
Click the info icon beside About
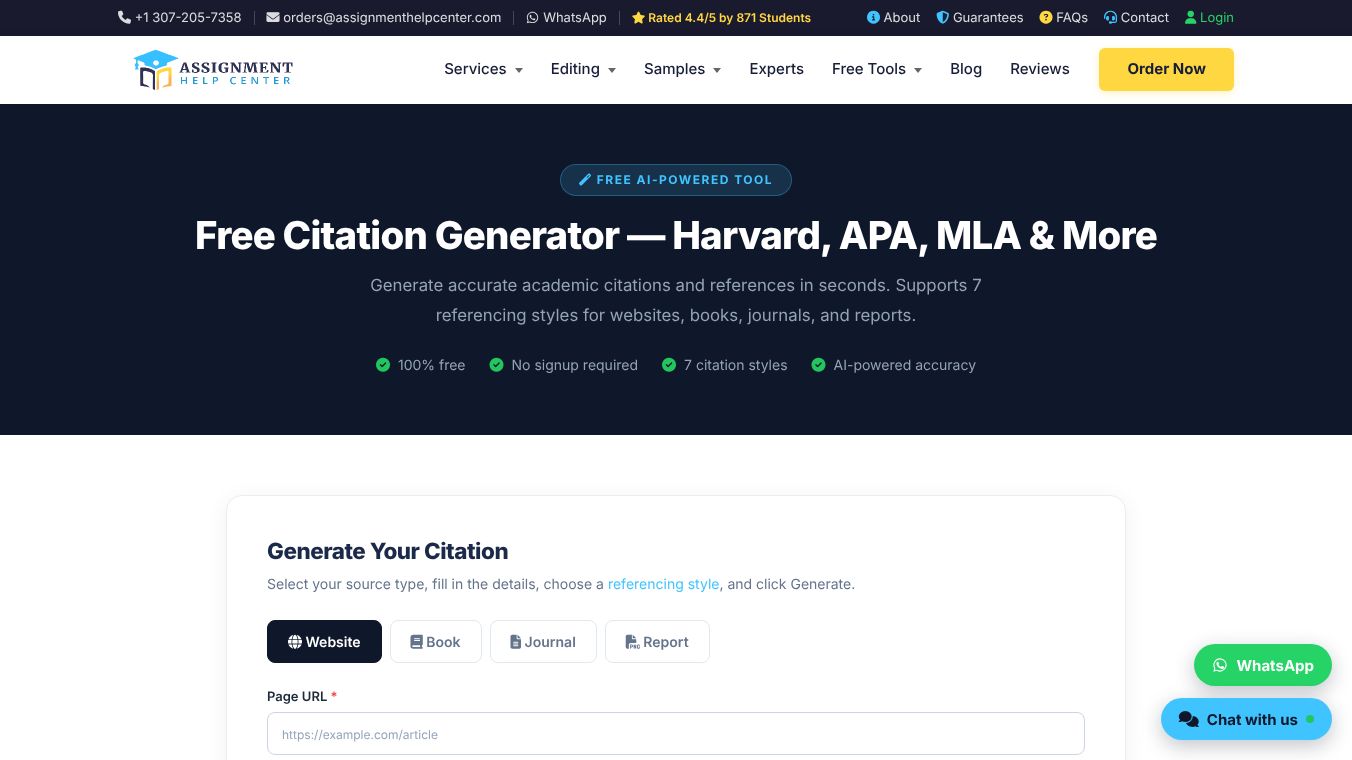coord(873,17)
